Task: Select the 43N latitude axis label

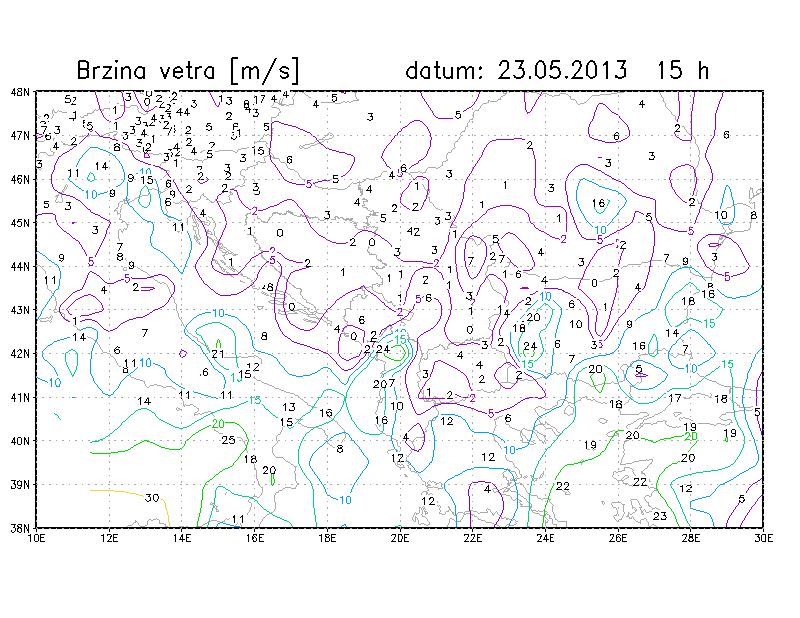Action: point(20,310)
